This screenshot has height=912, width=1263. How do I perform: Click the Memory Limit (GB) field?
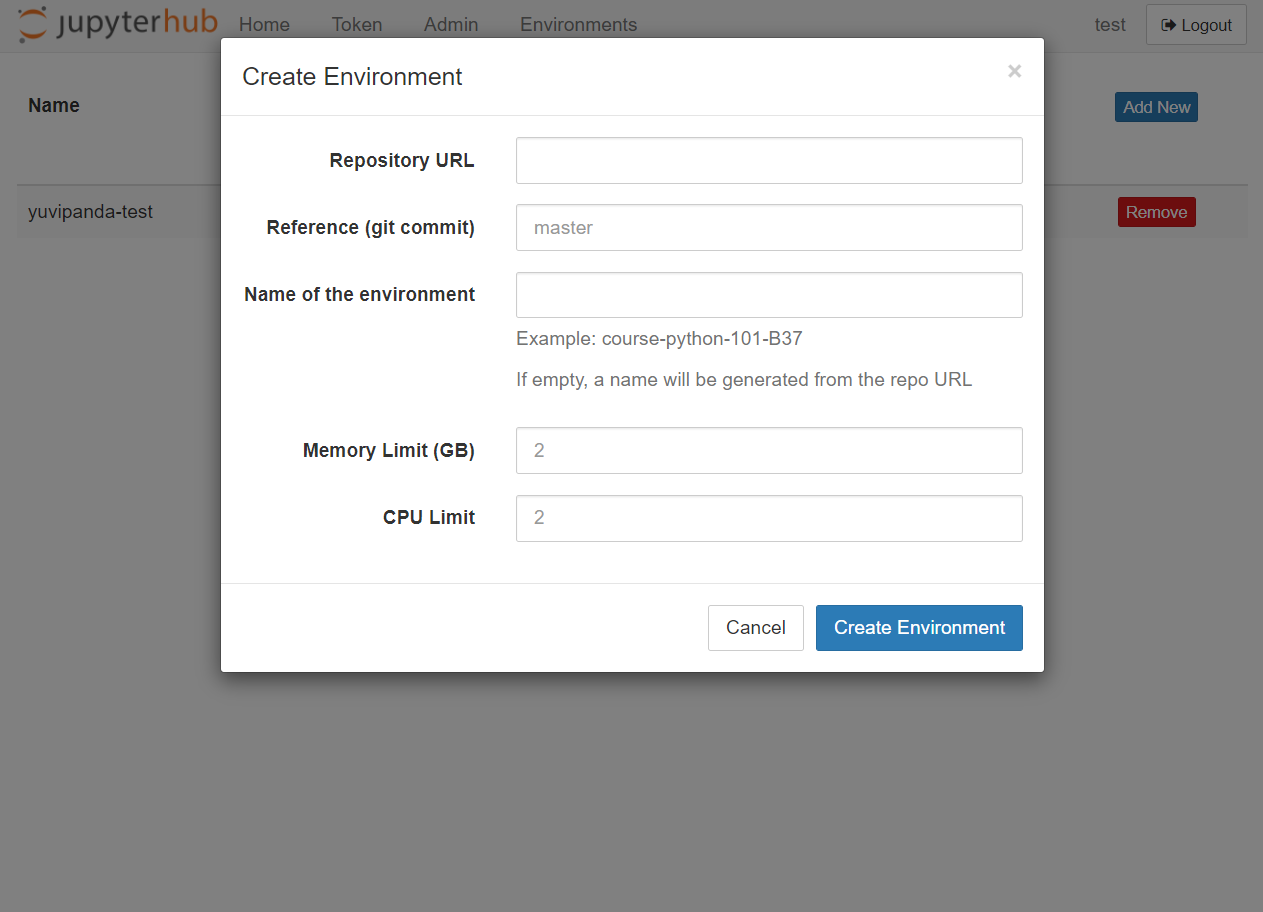click(768, 450)
